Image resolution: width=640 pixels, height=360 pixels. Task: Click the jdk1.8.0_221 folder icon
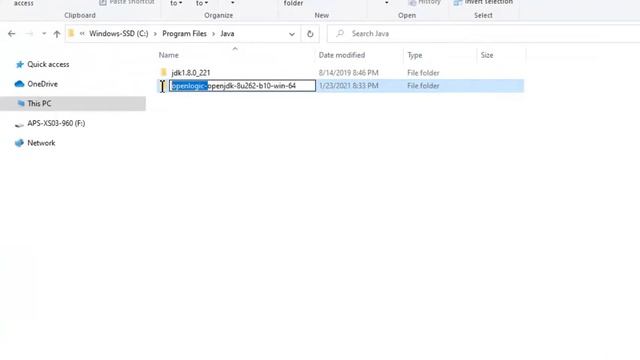164,73
